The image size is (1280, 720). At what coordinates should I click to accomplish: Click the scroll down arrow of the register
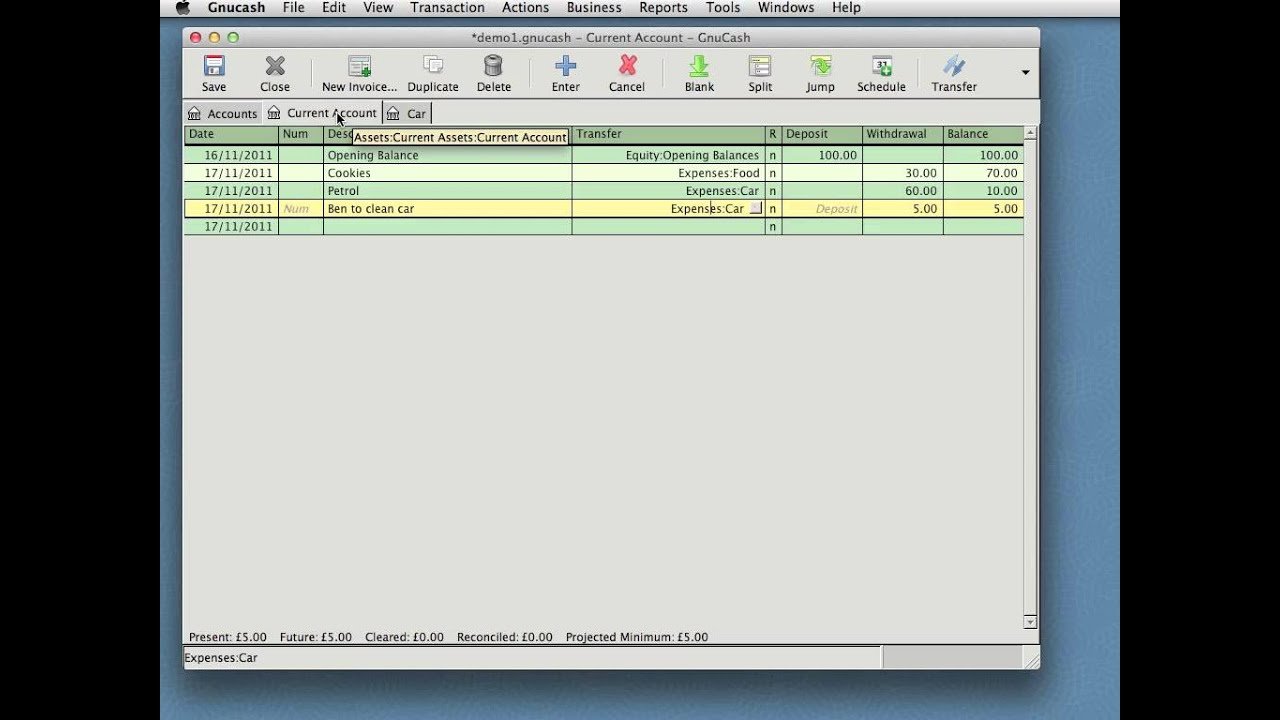pos(1030,622)
